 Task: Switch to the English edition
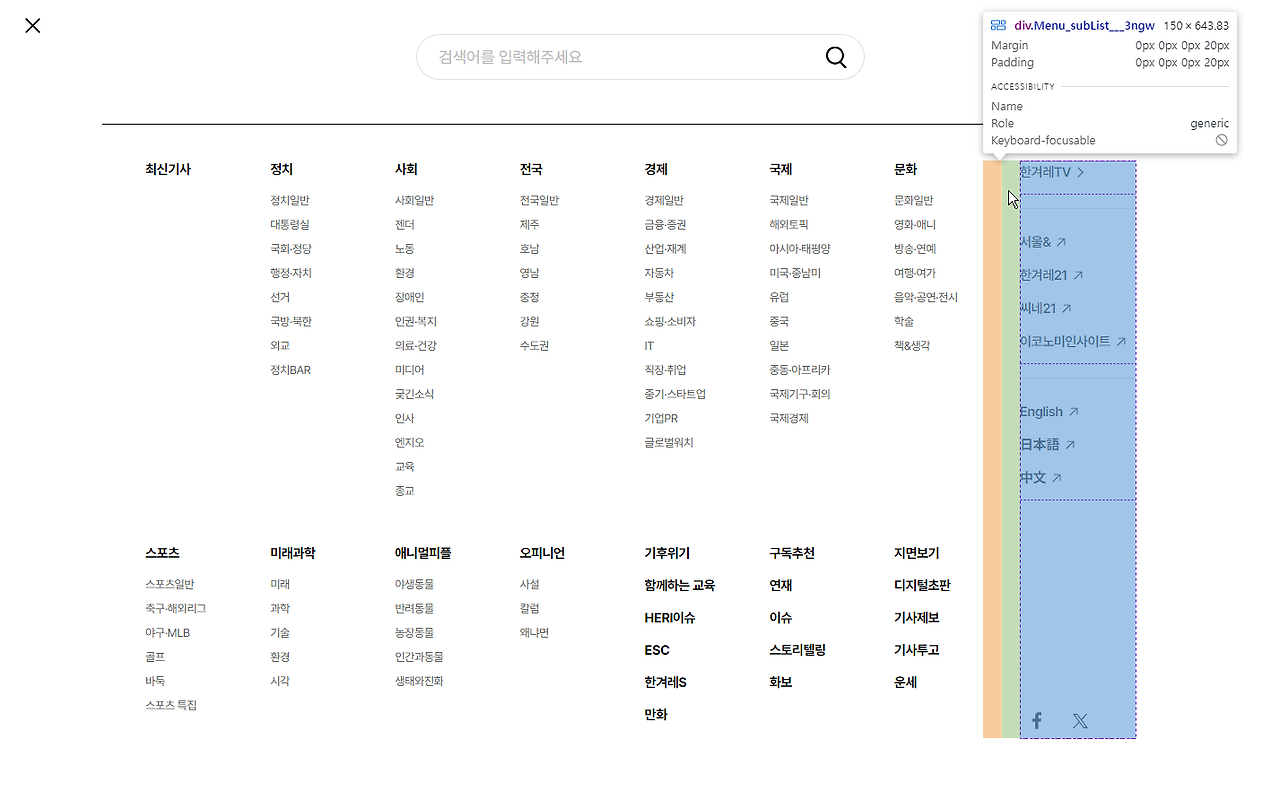(1049, 411)
